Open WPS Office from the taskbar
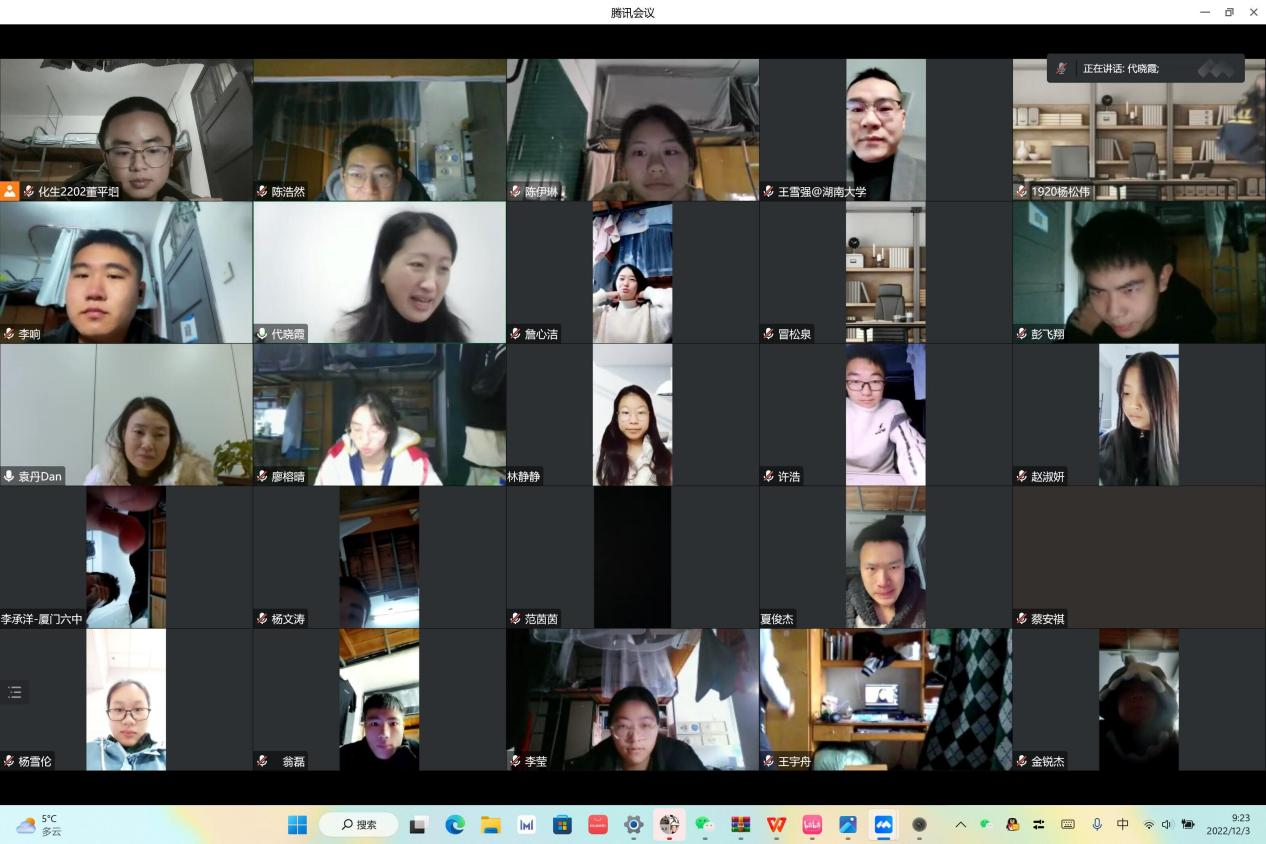1266x844 pixels. 776,825
